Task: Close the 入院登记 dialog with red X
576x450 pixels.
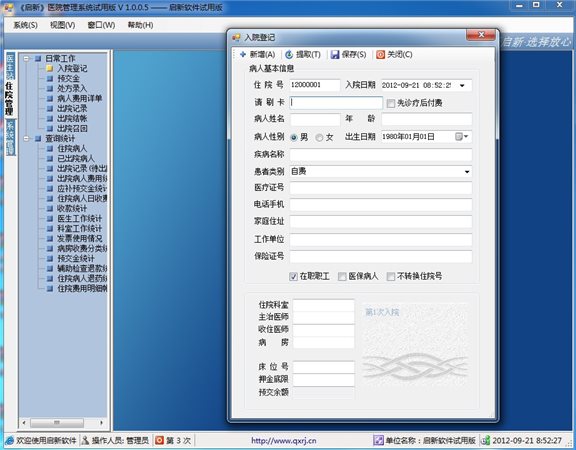Action: [x=480, y=35]
